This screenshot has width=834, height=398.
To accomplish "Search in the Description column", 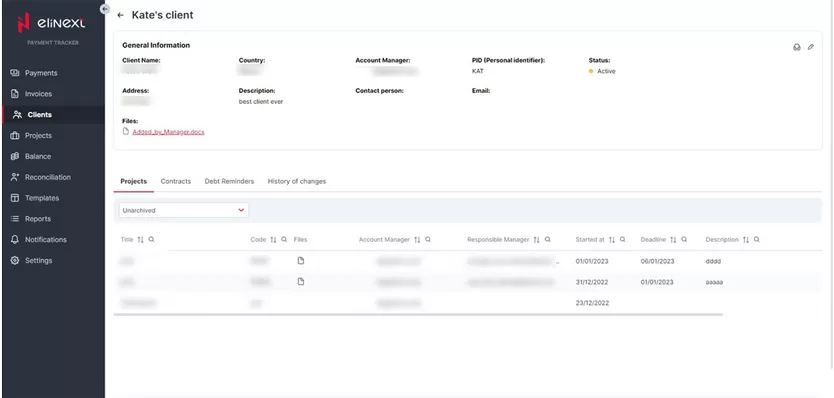I will tap(757, 239).
